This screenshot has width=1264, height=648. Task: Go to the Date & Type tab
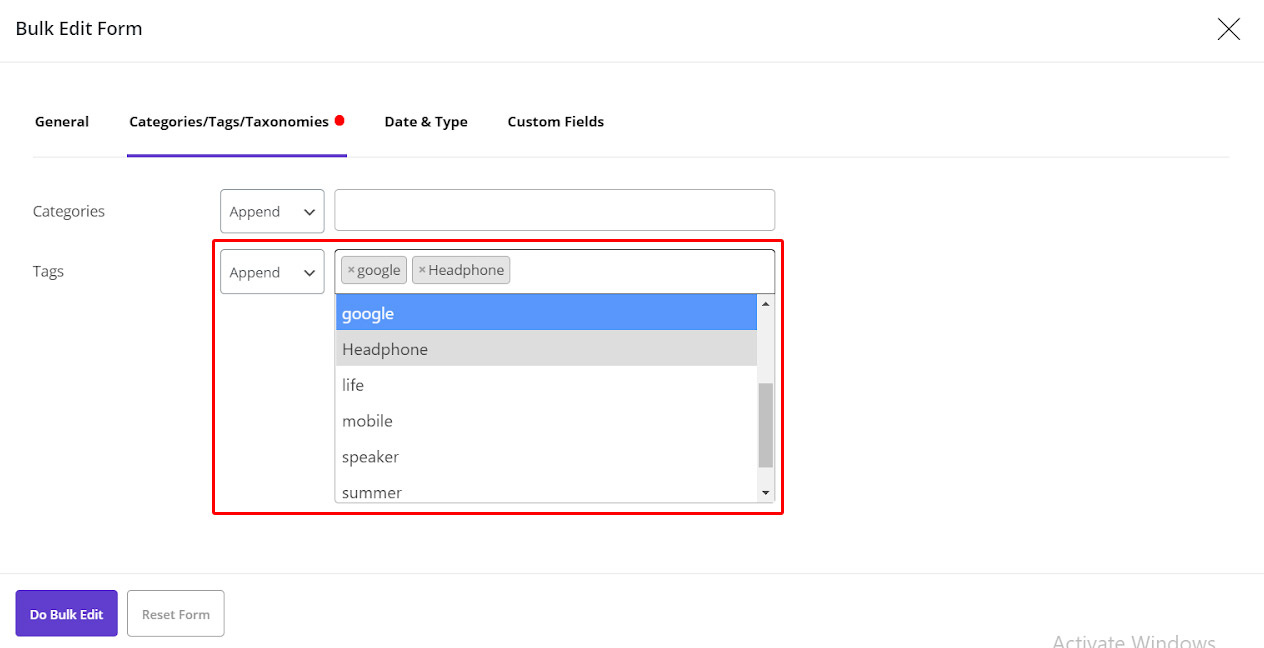pos(426,122)
